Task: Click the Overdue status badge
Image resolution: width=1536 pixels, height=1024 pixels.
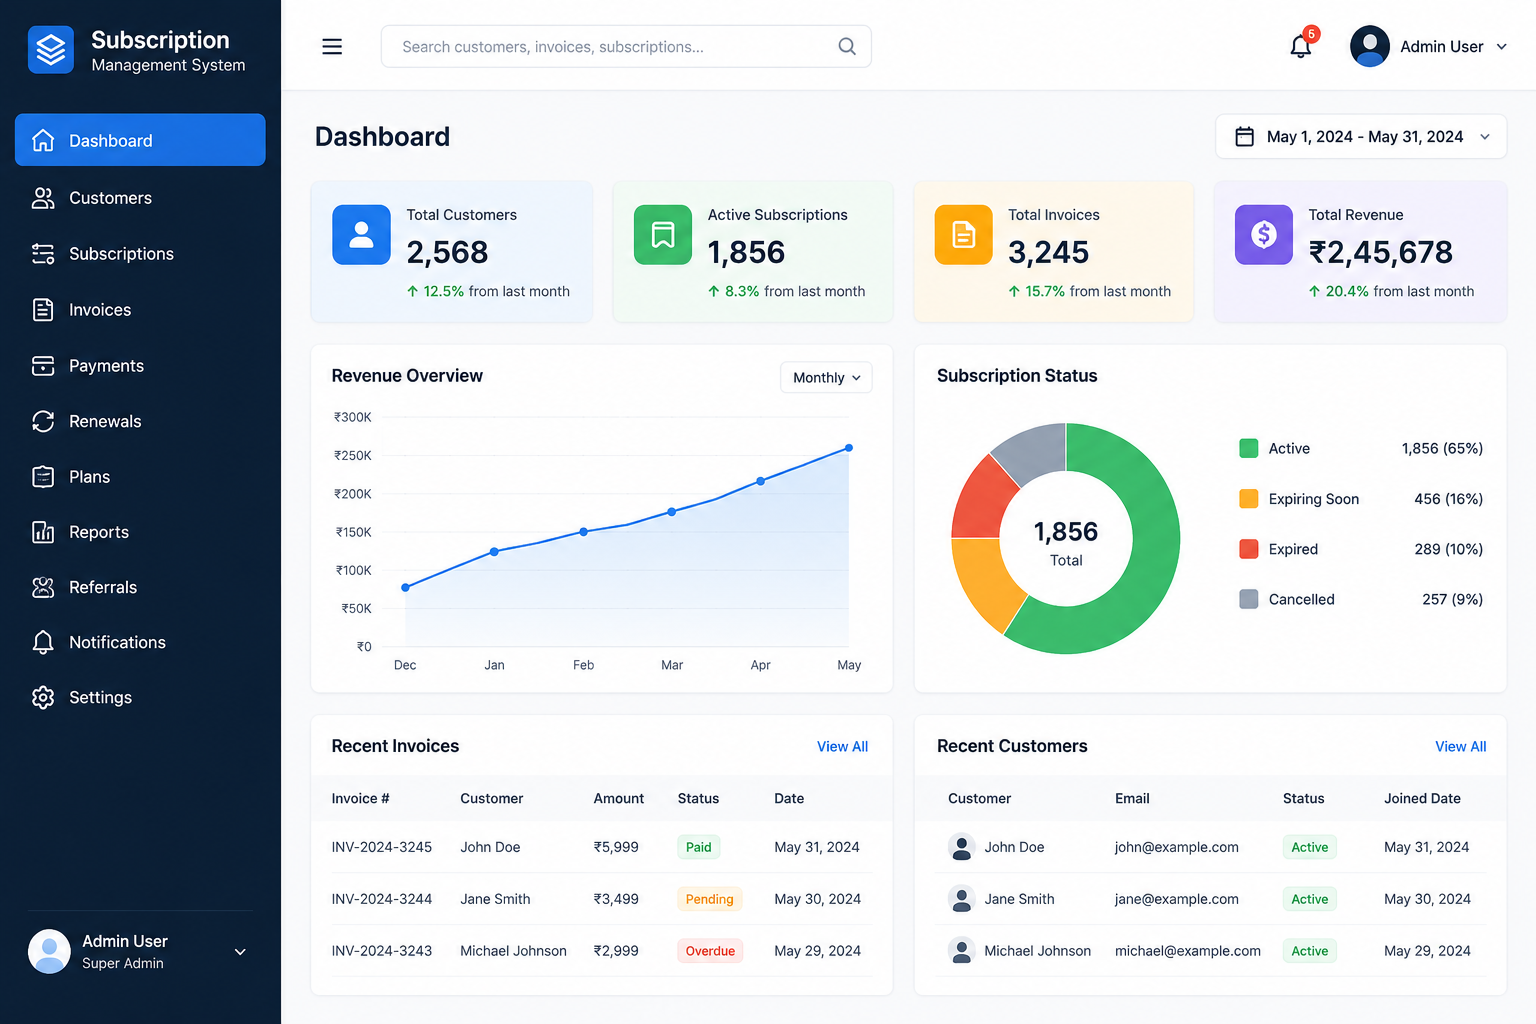Action: (x=710, y=951)
